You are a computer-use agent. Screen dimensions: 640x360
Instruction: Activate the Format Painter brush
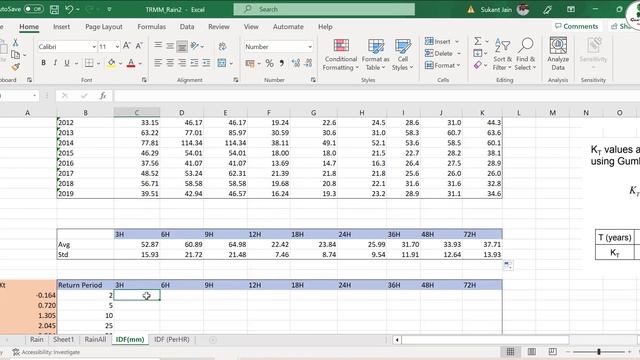pos(16,67)
